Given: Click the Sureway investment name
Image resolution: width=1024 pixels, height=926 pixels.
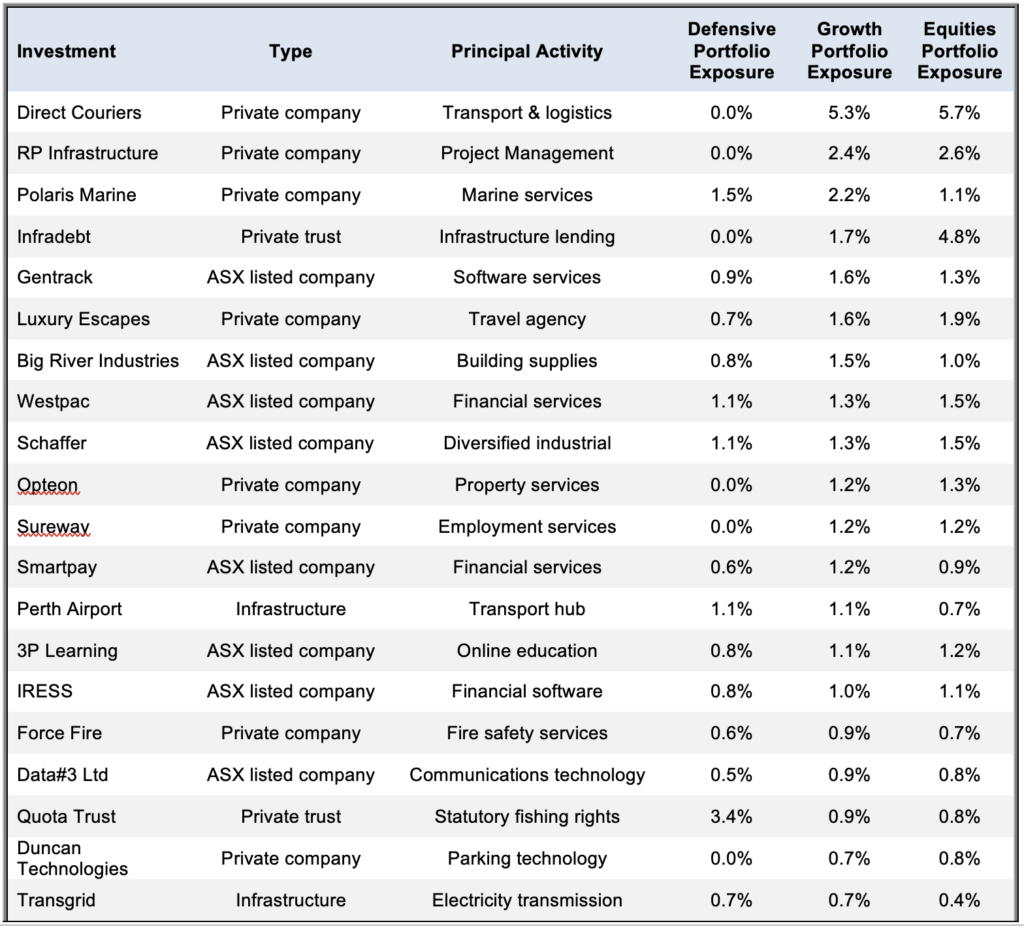Looking at the screenshot, I should pyautogui.click(x=54, y=526).
